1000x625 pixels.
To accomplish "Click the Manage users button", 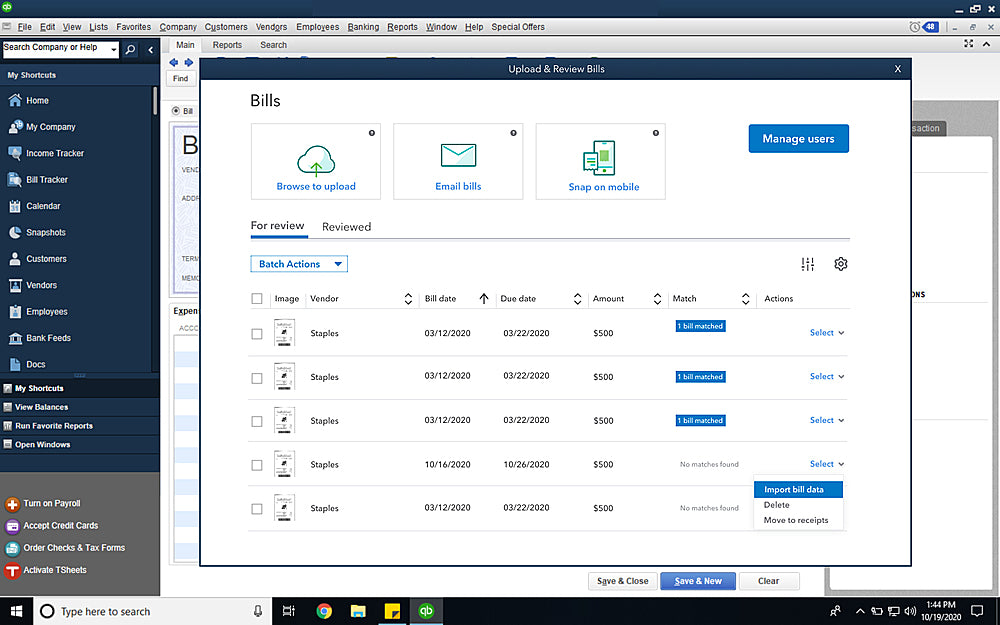I will point(798,139).
